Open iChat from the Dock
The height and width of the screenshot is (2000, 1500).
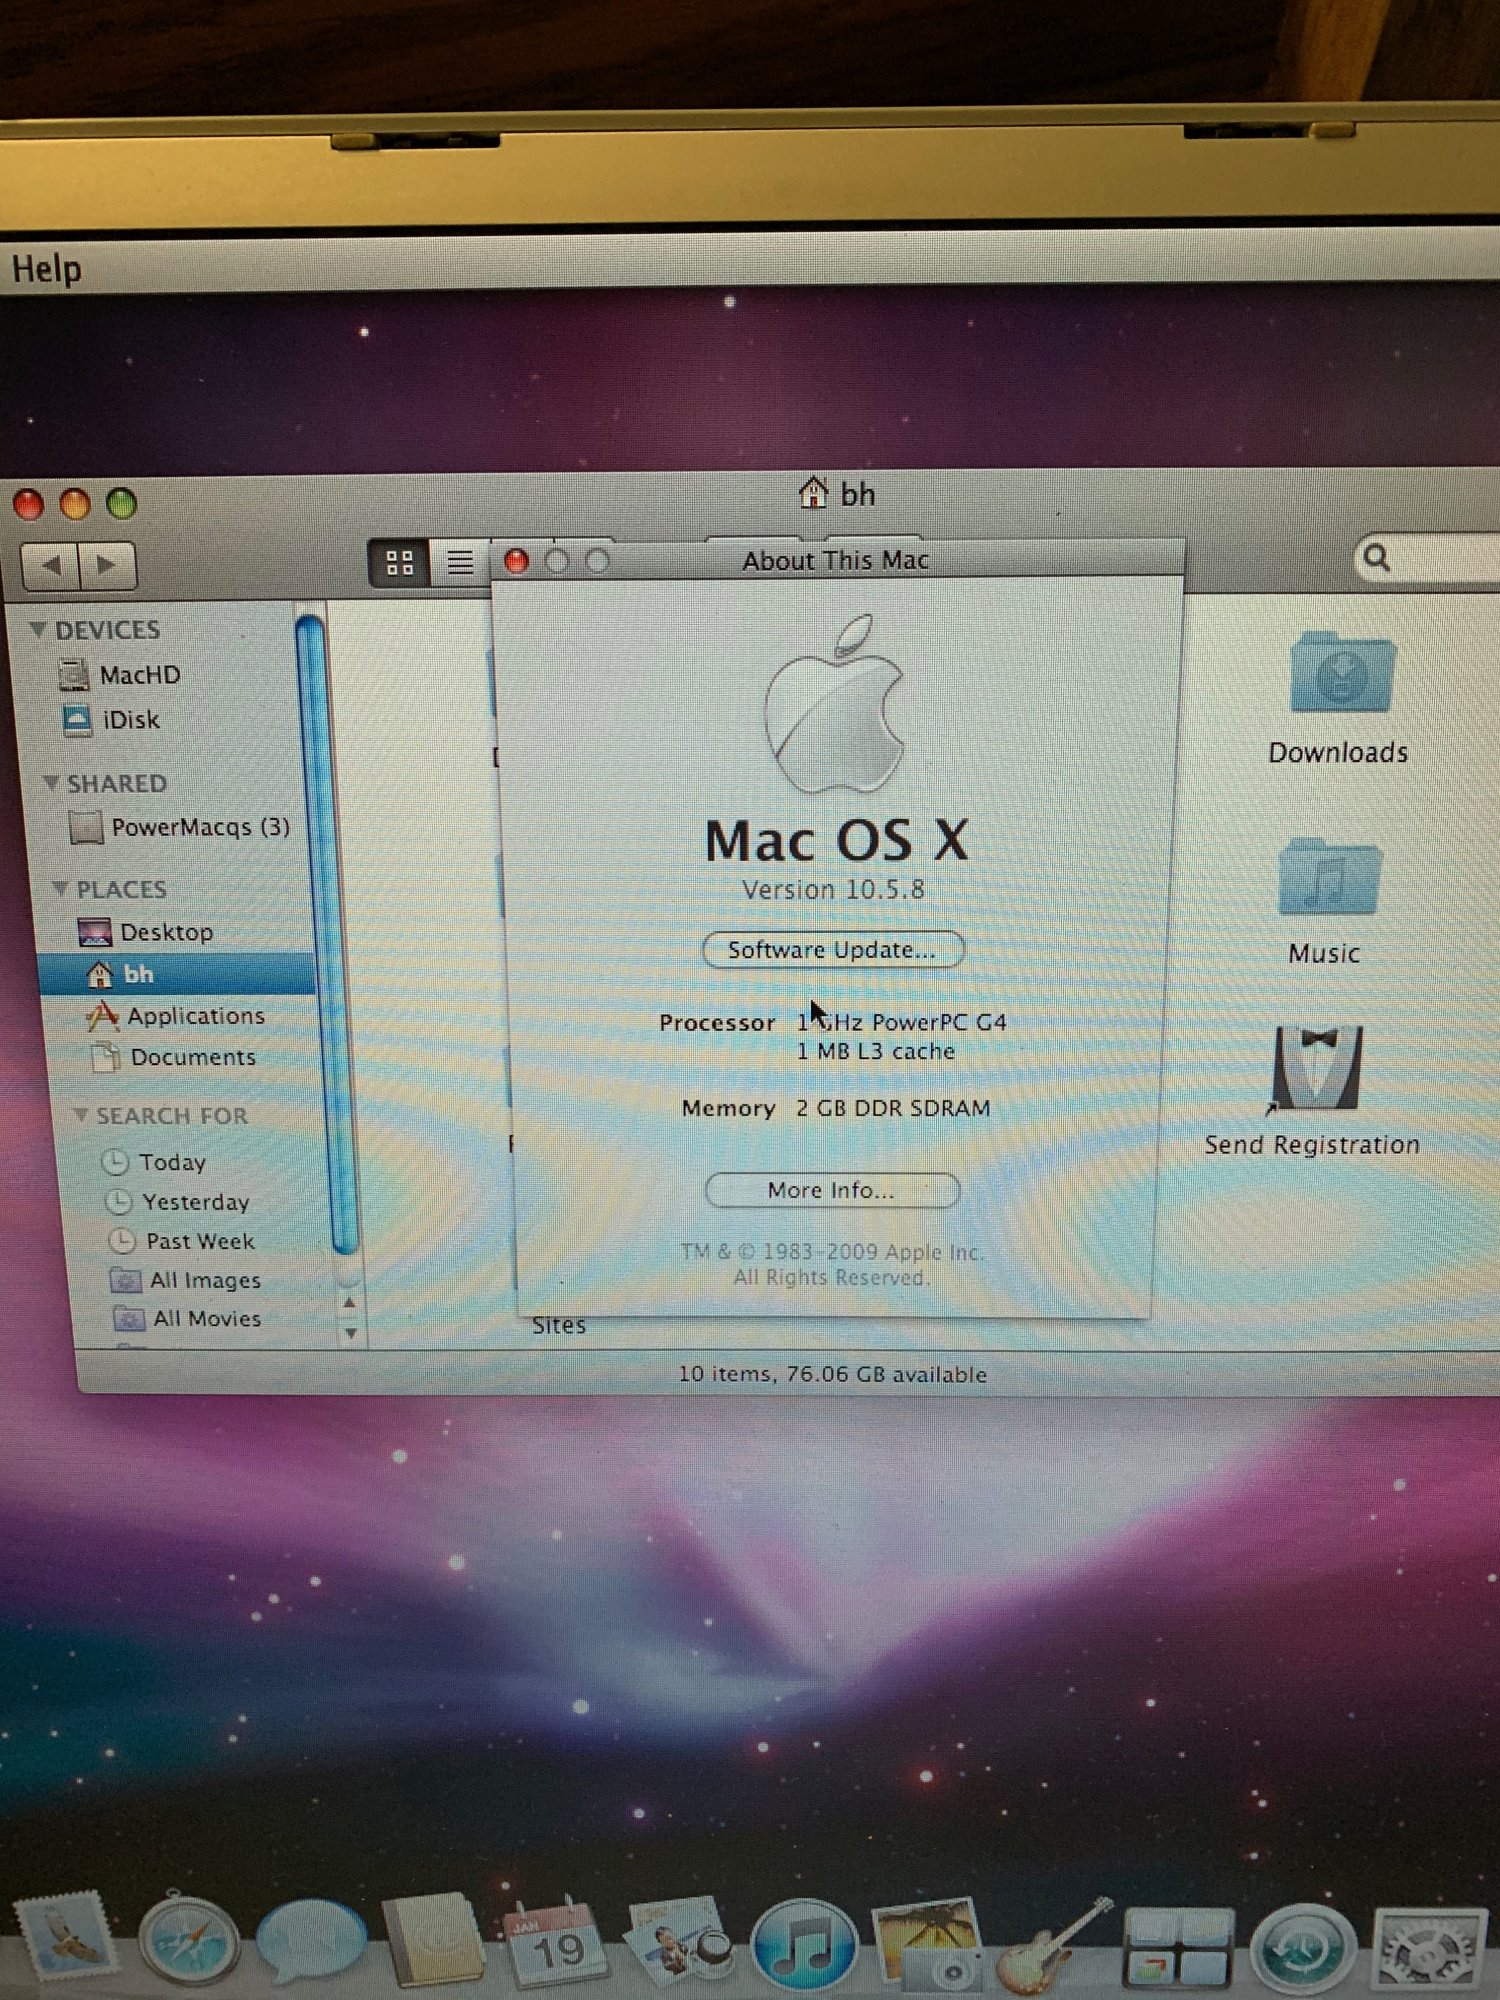(x=310, y=1940)
